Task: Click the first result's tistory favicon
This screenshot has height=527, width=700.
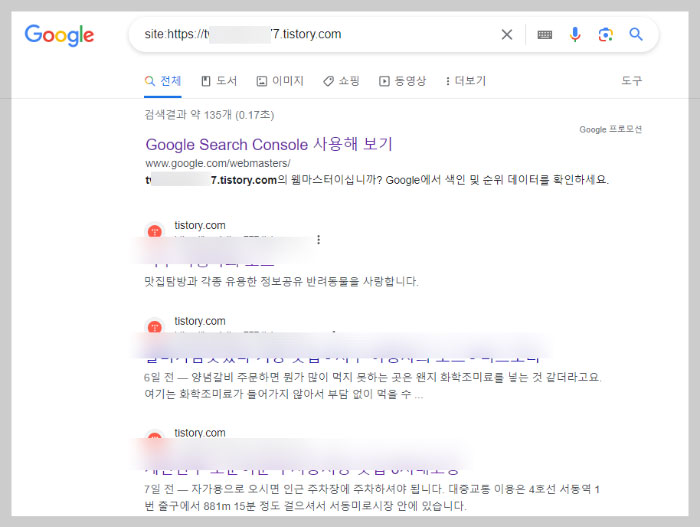Action: tap(155, 231)
